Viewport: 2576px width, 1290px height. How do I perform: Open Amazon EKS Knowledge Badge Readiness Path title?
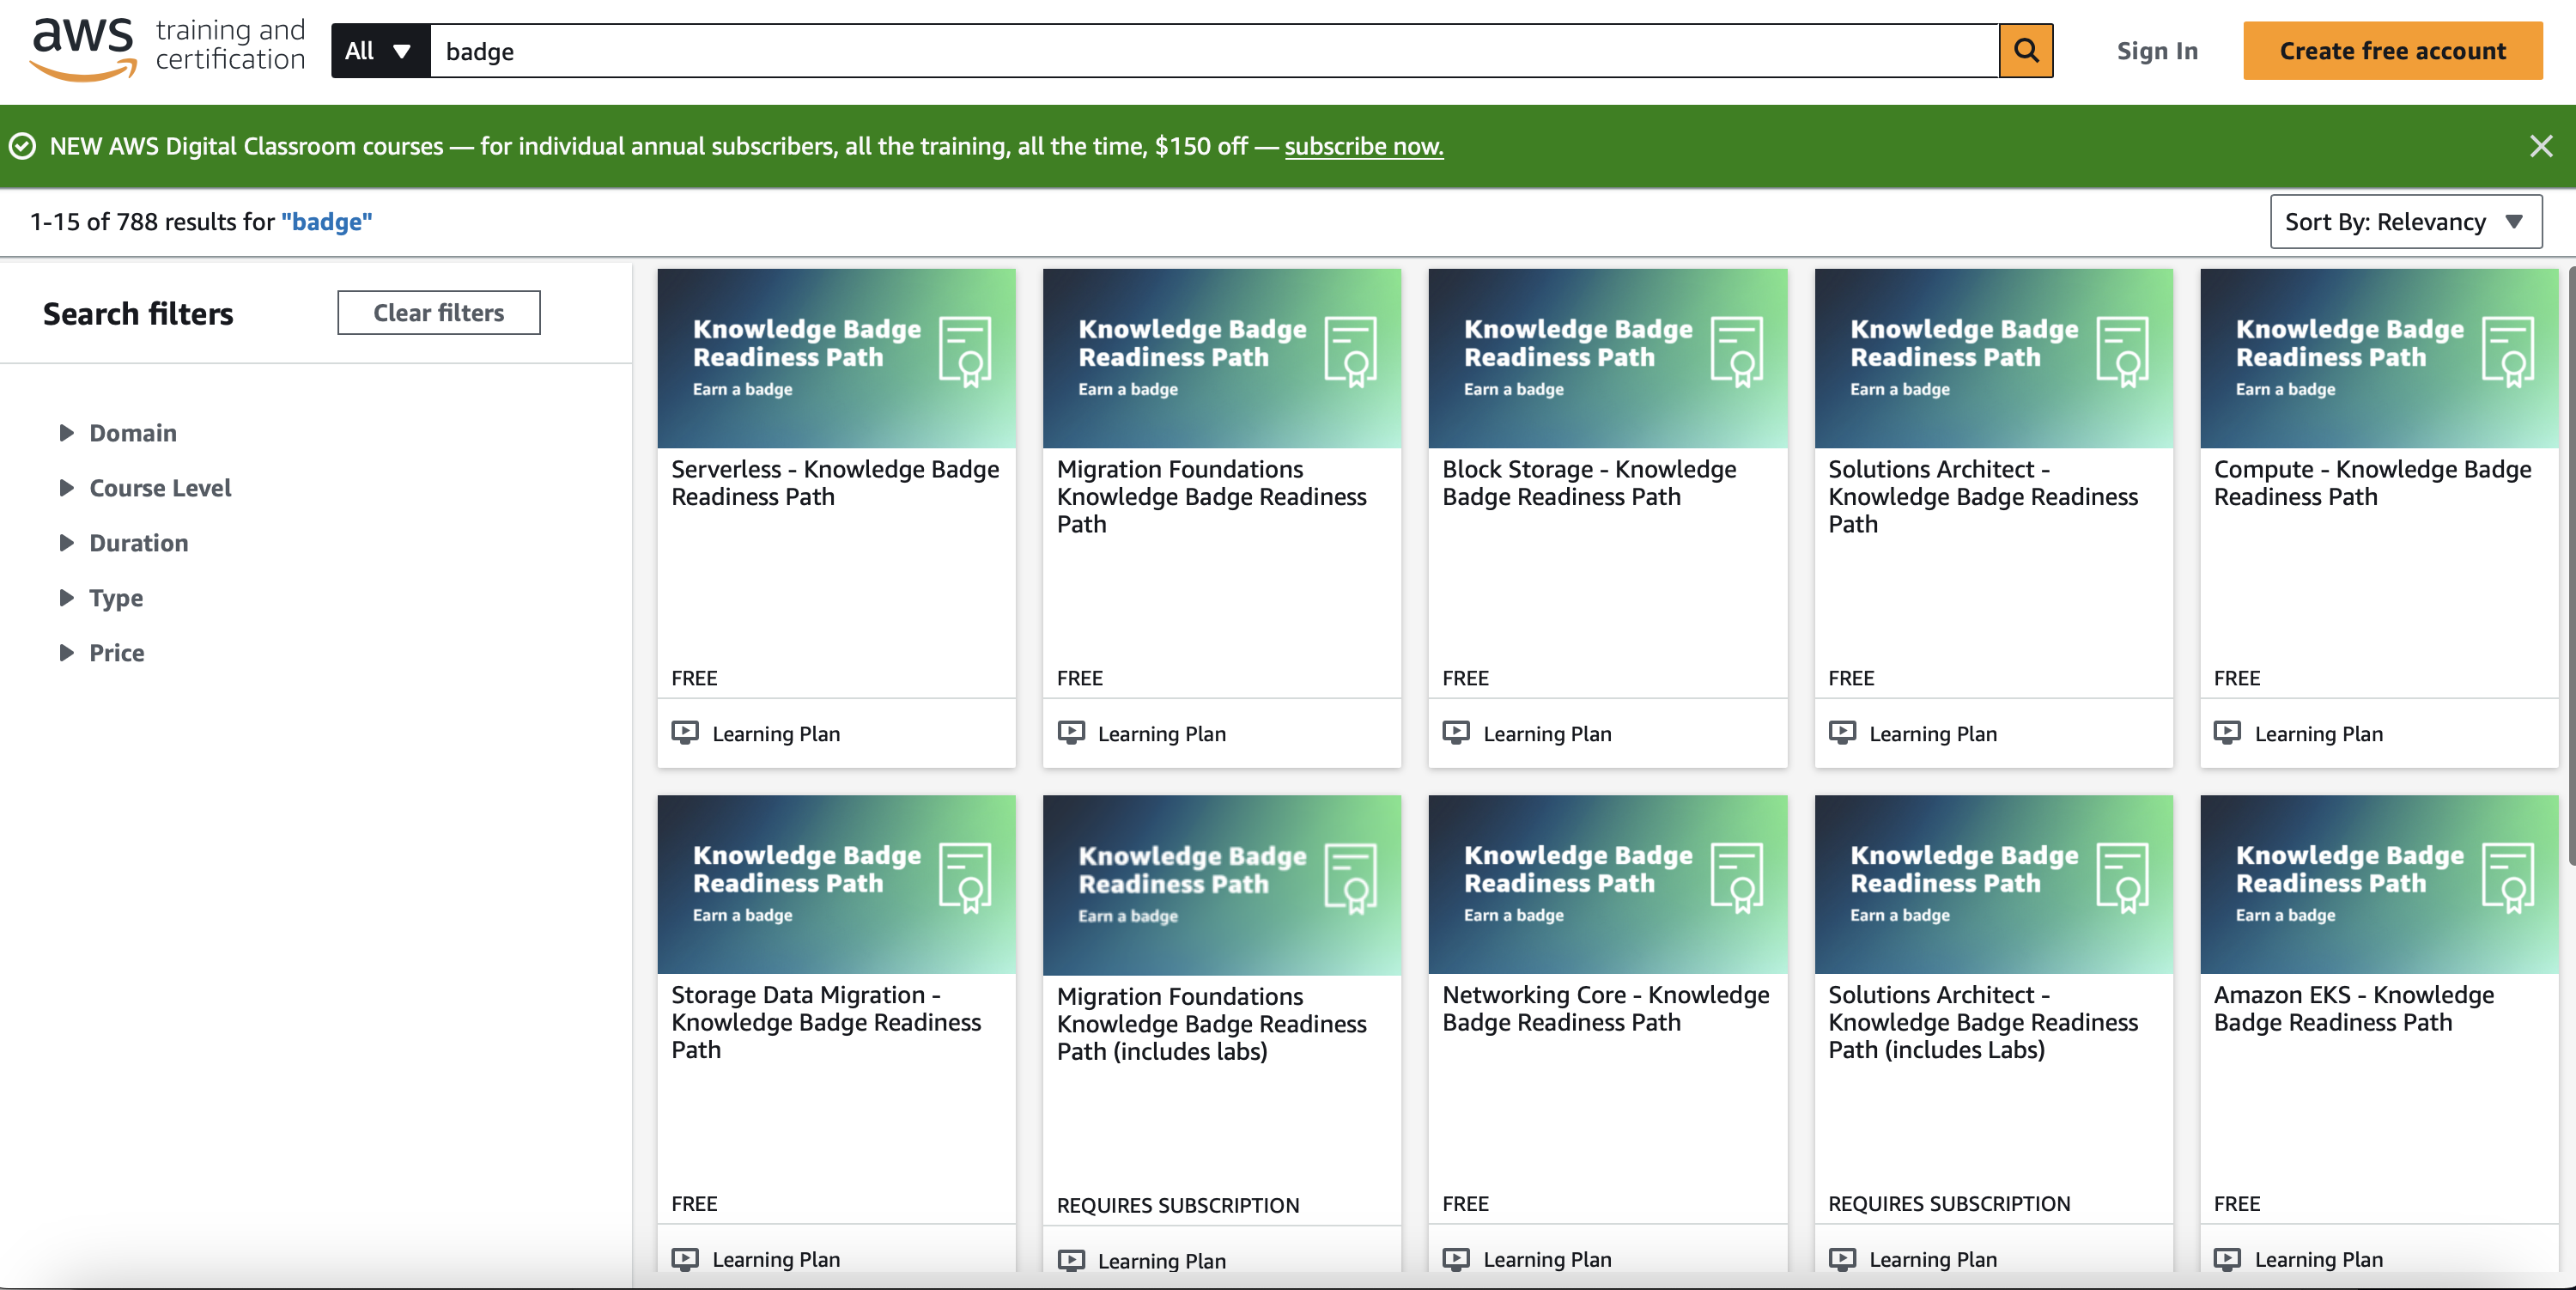(x=2353, y=1009)
